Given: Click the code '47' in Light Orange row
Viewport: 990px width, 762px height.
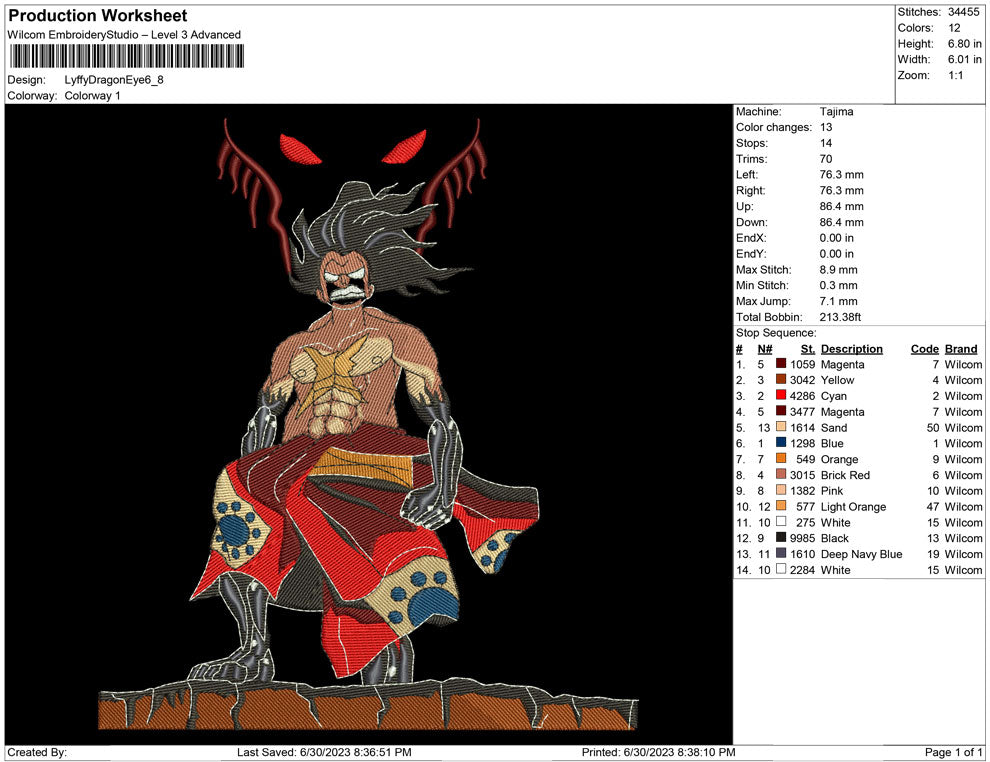Looking at the screenshot, I should (933, 506).
